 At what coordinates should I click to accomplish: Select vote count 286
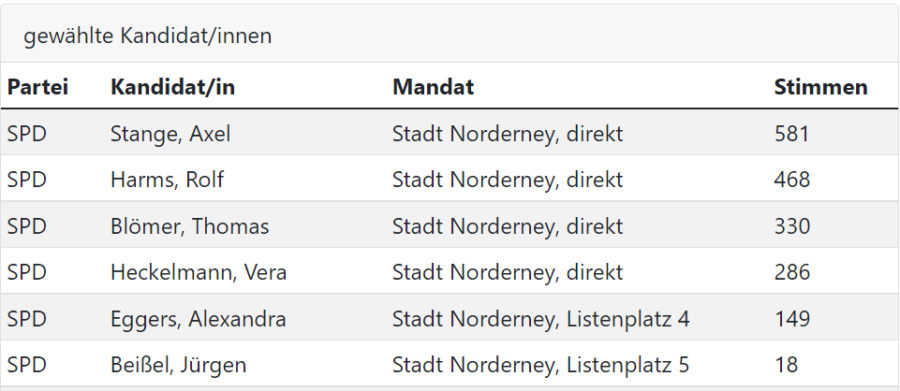[x=792, y=272]
